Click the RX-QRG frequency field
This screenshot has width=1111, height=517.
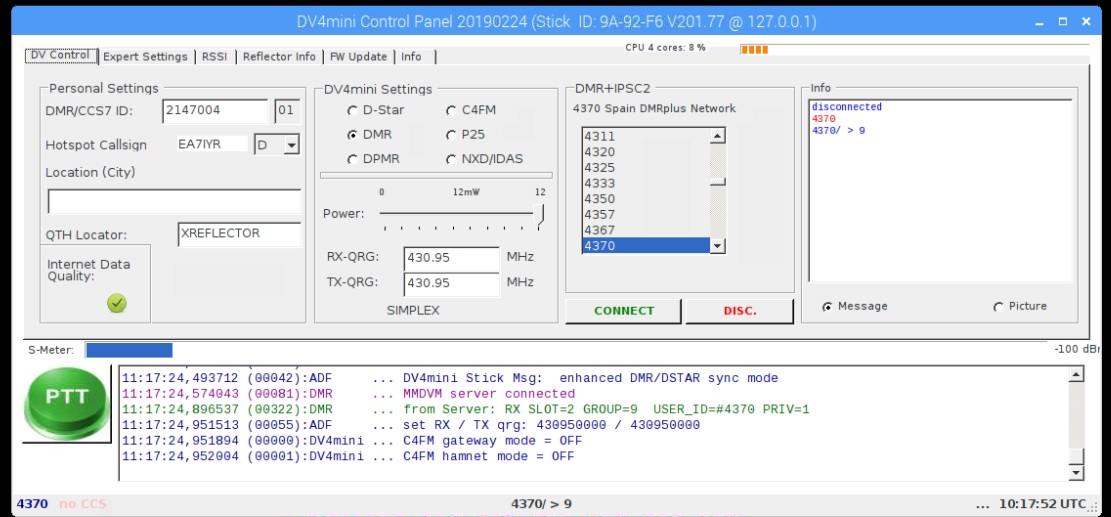point(451,258)
